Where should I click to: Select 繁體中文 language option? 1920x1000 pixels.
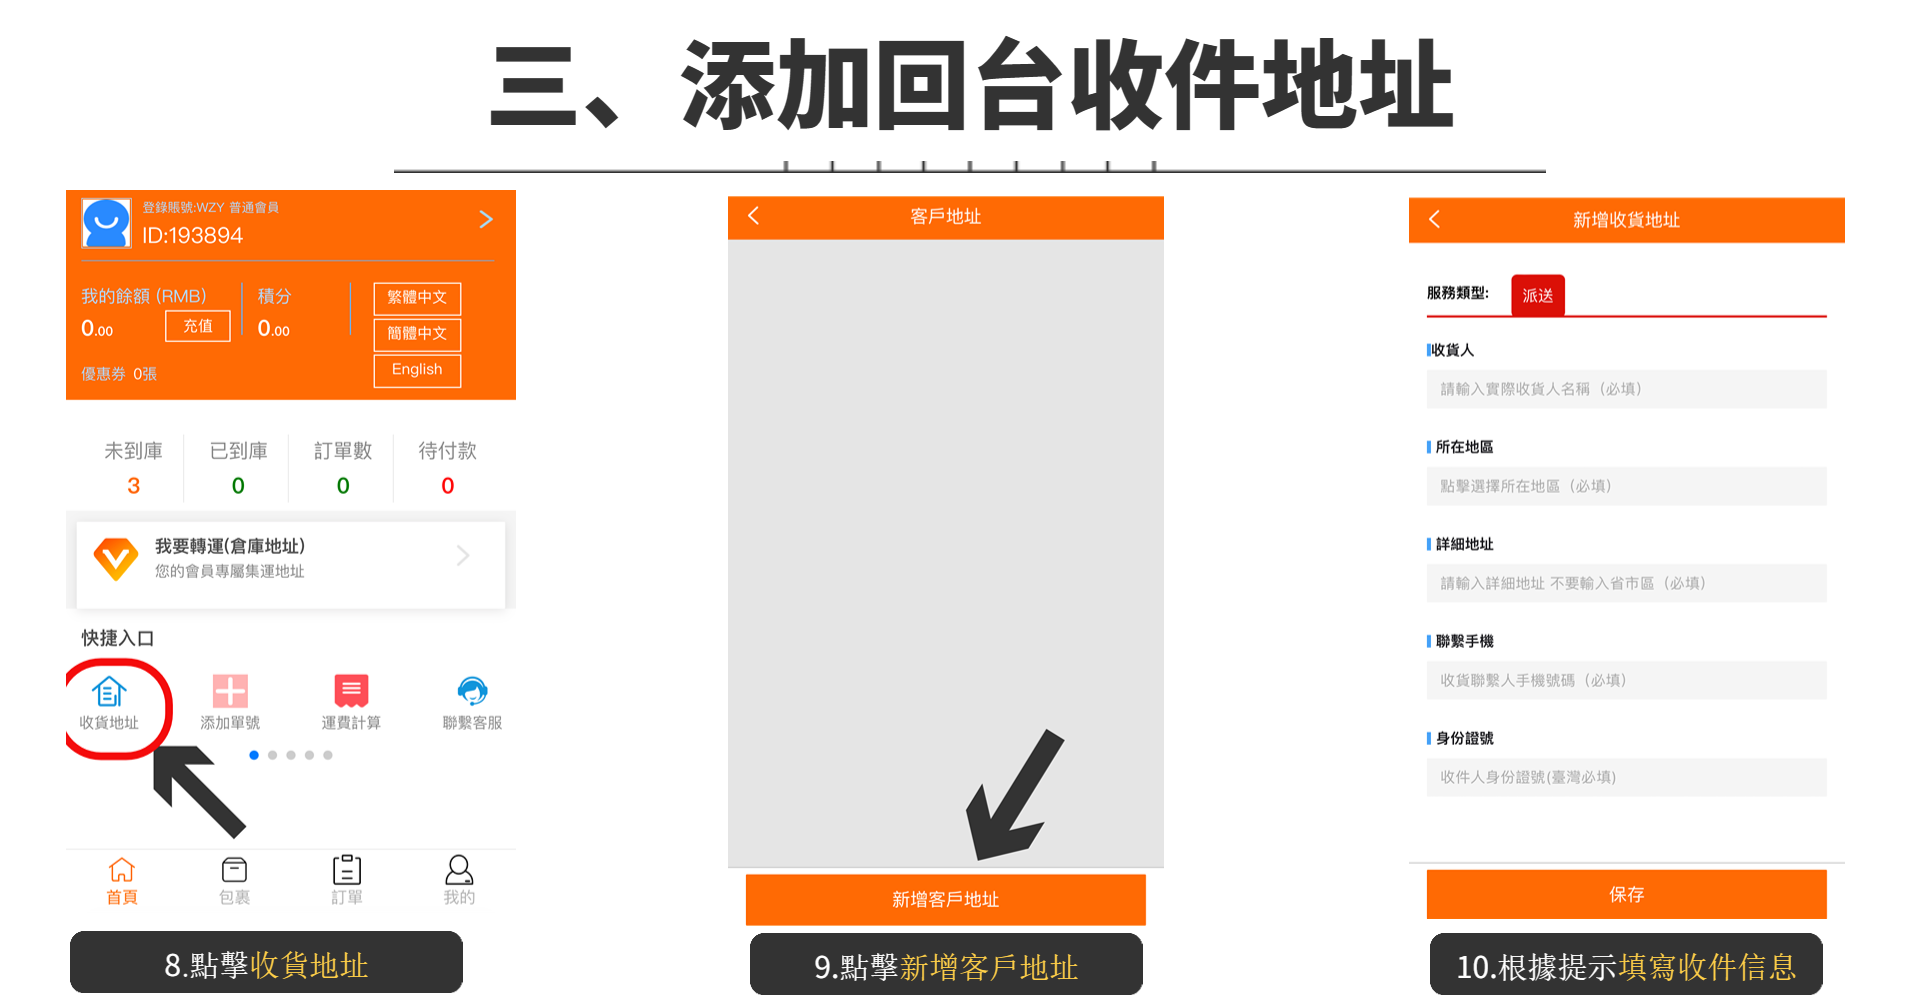pos(417,298)
